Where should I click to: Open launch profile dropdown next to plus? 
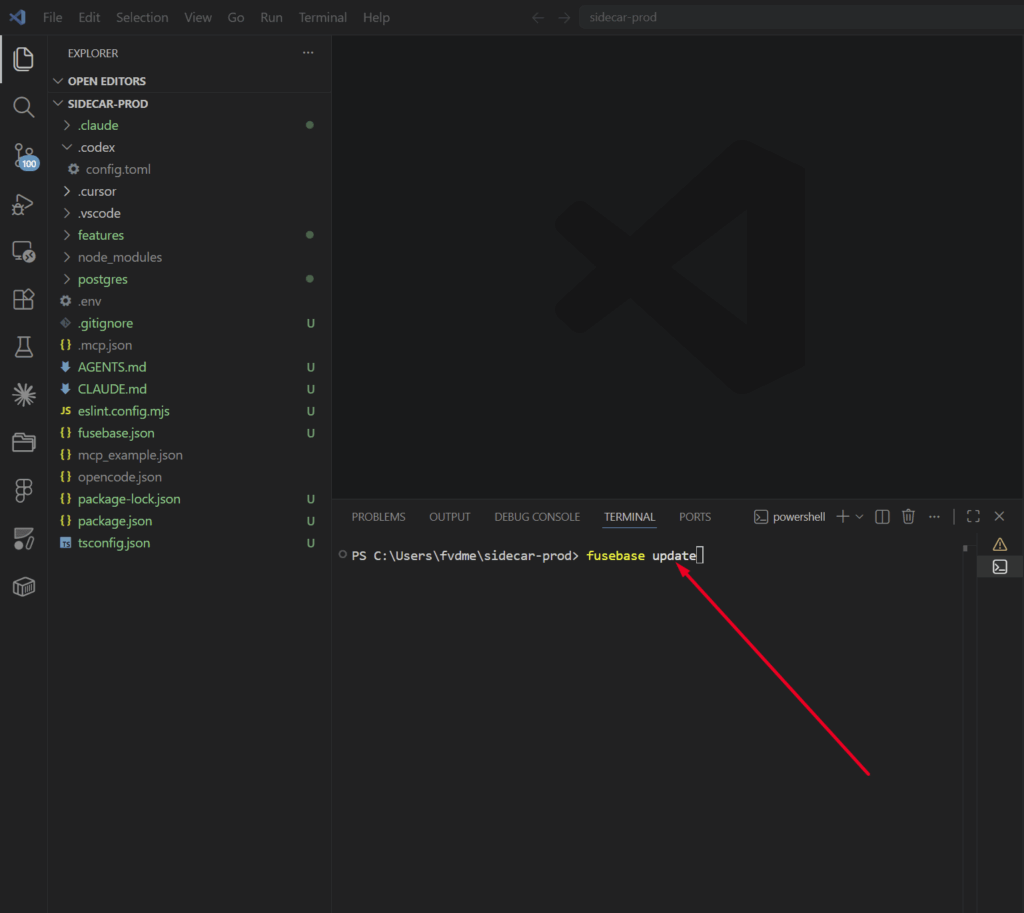[x=859, y=517]
